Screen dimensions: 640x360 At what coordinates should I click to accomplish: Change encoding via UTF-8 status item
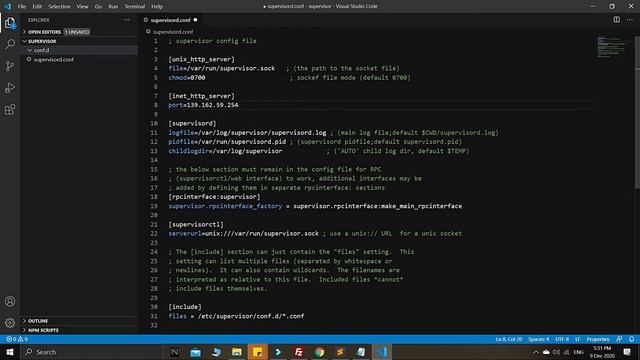562,339
